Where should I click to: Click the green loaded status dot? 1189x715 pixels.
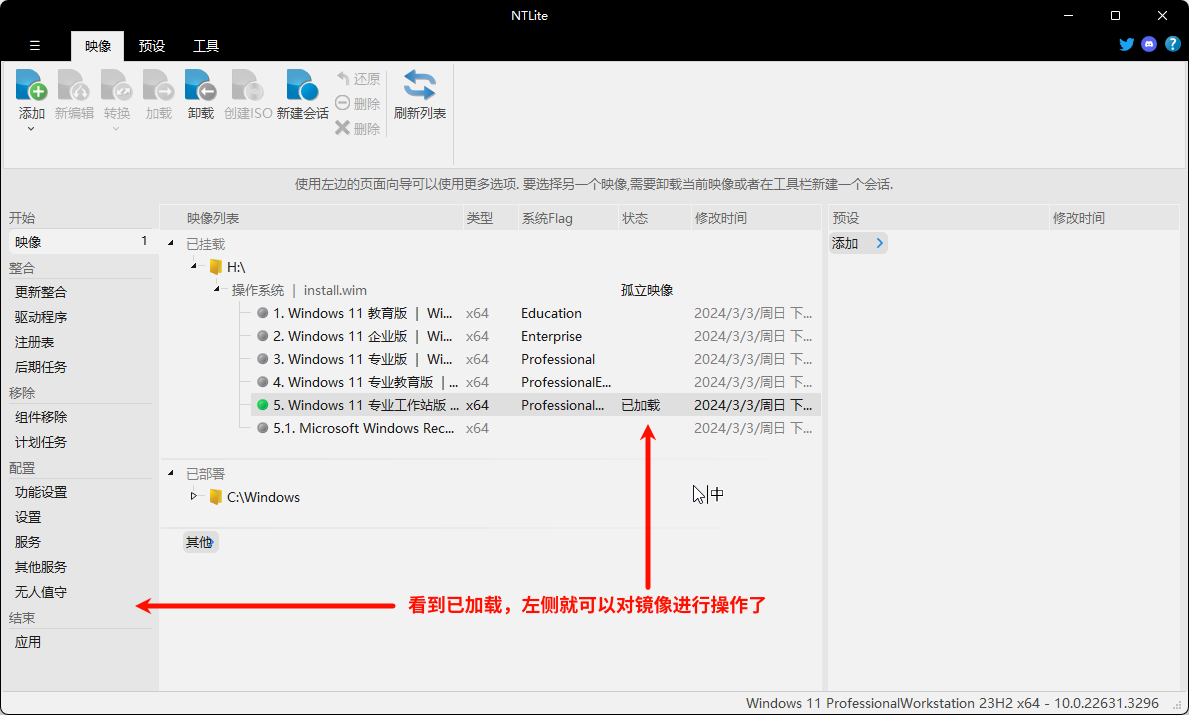262,405
